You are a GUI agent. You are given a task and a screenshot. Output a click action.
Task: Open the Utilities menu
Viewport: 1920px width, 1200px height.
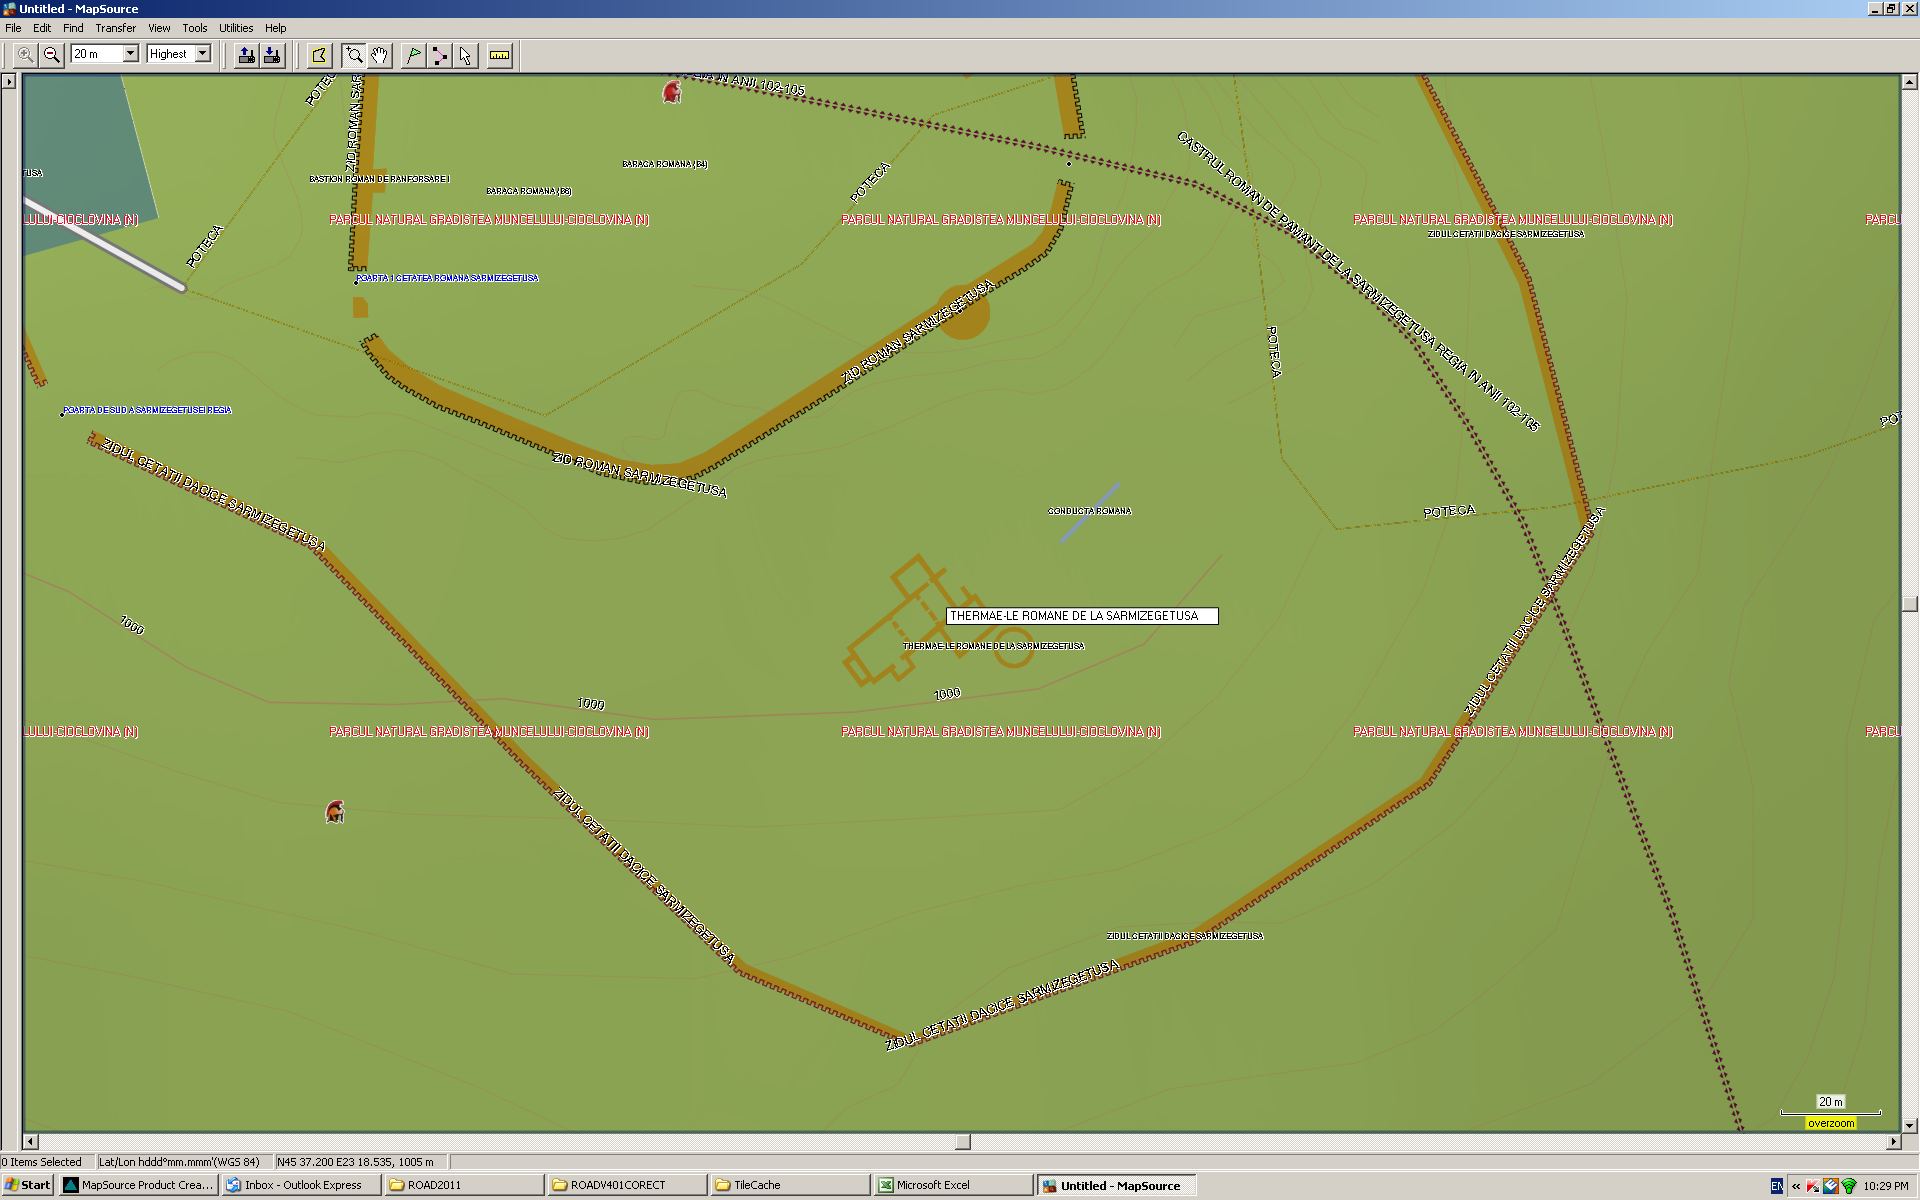tap(236, 28)
